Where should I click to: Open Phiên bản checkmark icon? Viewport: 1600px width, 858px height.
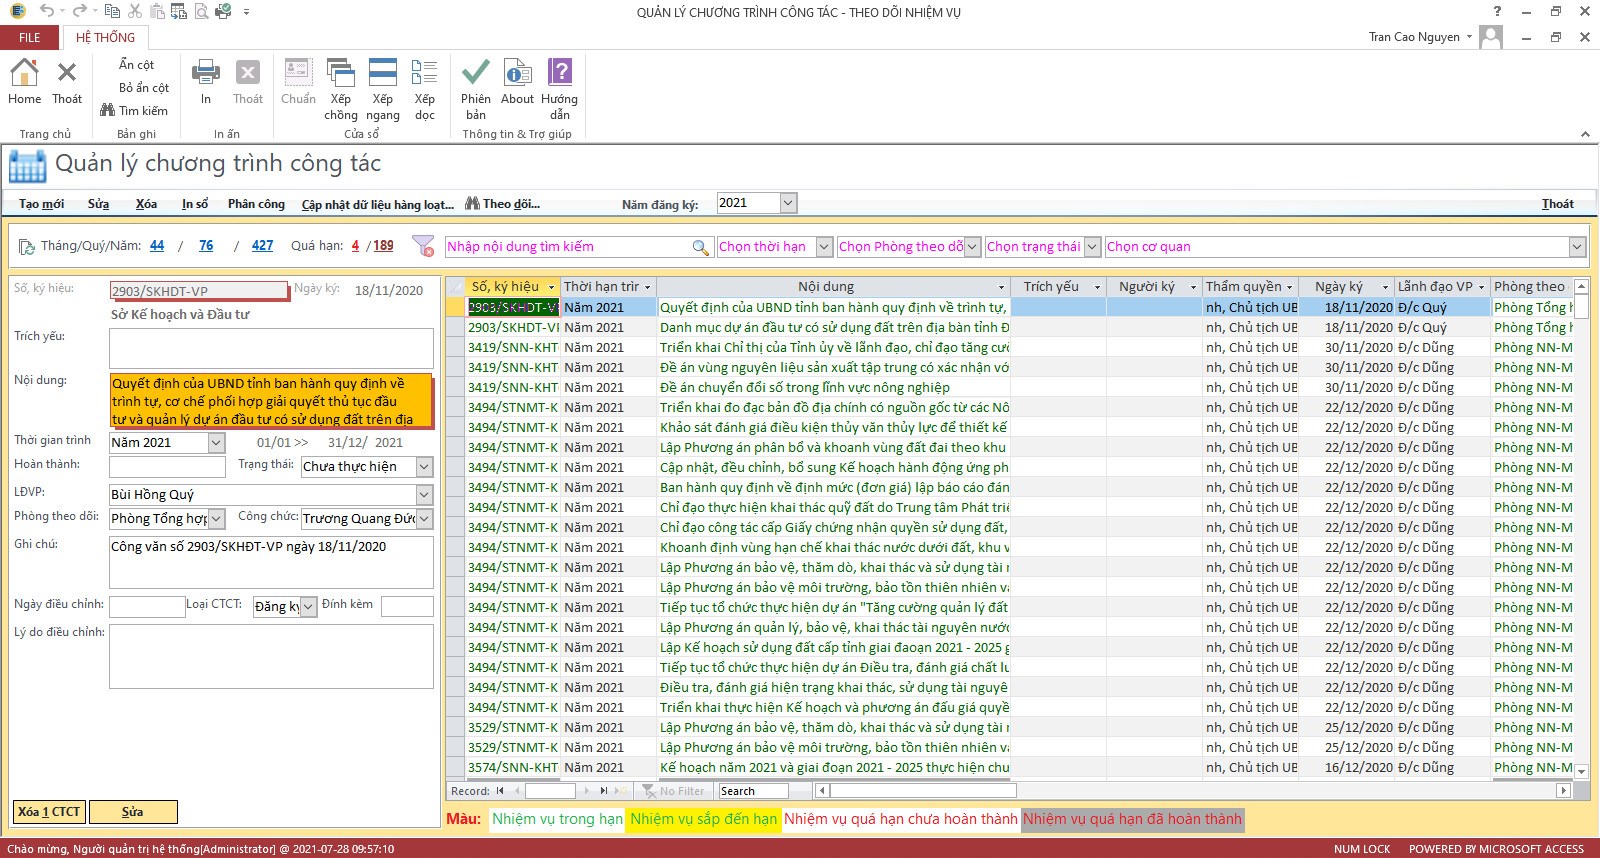(x=475, y=74)
